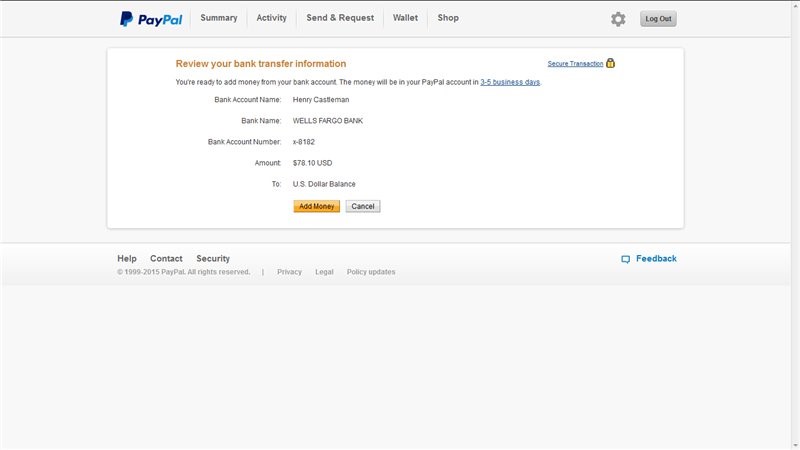
Task: Navigate to the Shop tab
Action: tap(448, 18)
